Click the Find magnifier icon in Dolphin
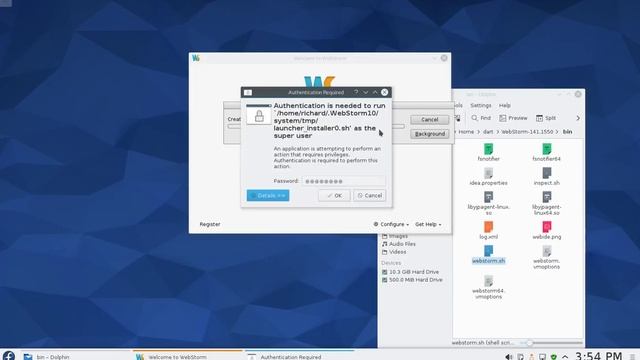Screen dimensions: 640x360 [x=474, y=118]
